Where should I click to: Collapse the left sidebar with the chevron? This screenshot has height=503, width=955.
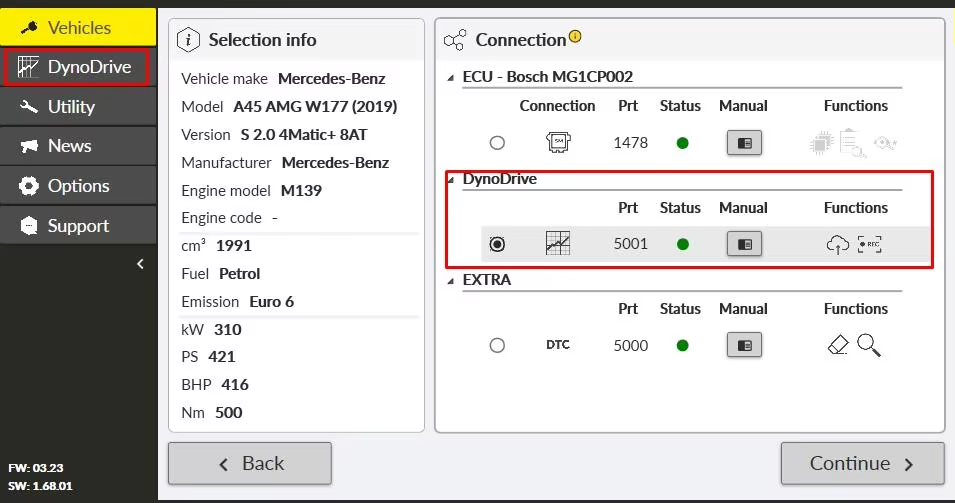click(x=140, y=264)
